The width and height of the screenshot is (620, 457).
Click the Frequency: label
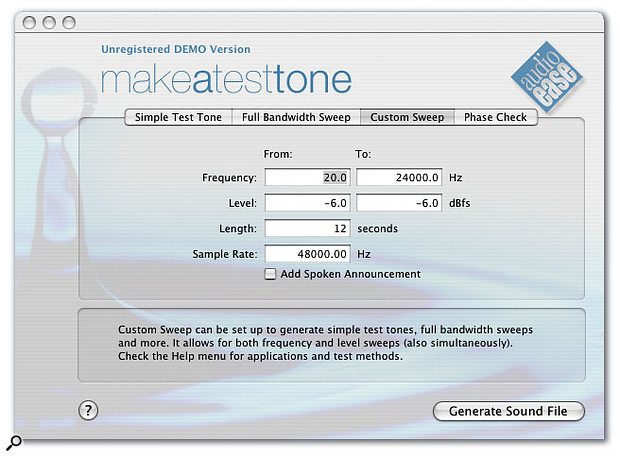click(229, 178)
